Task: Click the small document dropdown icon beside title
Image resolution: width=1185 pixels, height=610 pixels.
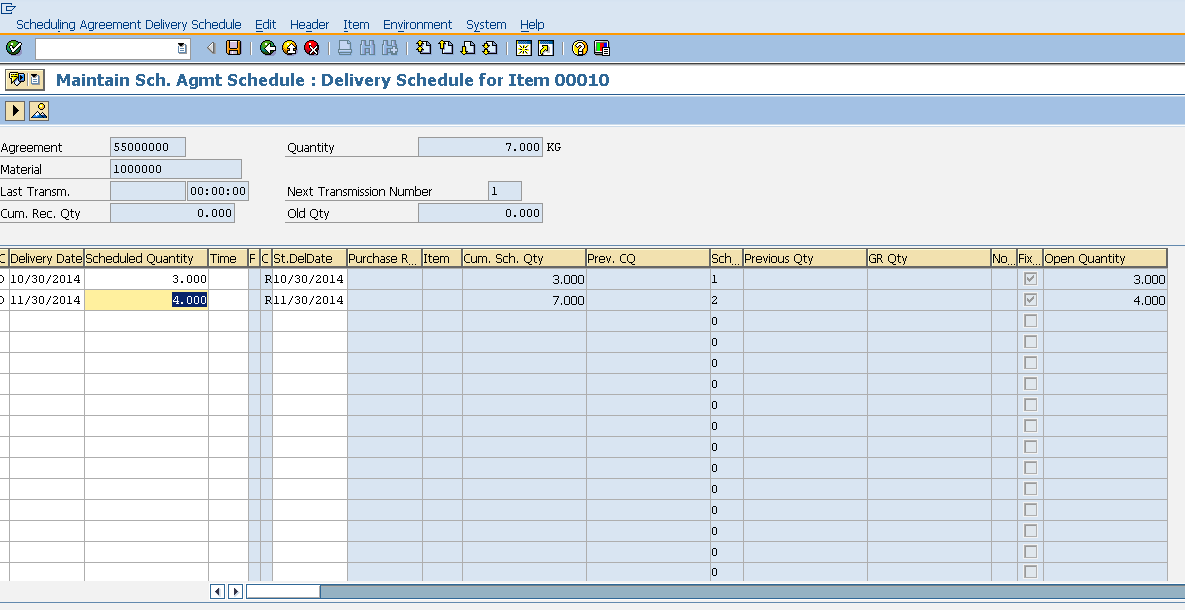Action: point(35,79)
